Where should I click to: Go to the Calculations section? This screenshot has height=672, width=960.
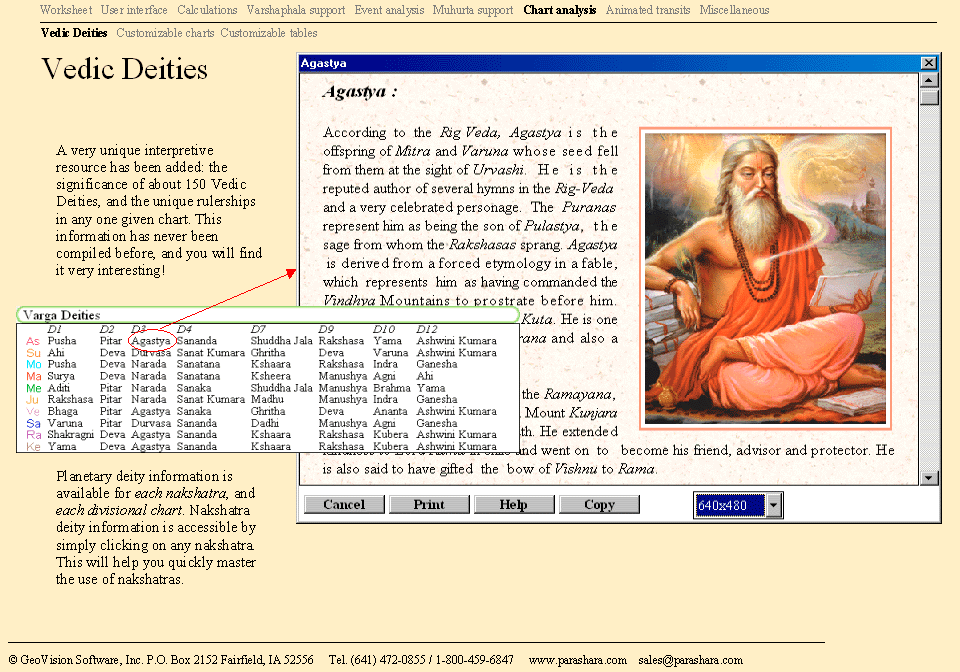(x=207, y=10)
